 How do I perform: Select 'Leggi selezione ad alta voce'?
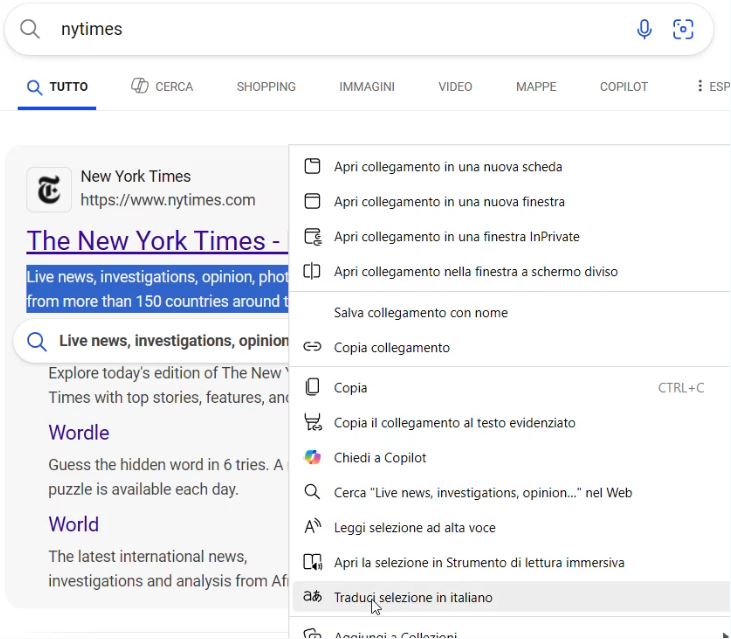pos(511,527)
